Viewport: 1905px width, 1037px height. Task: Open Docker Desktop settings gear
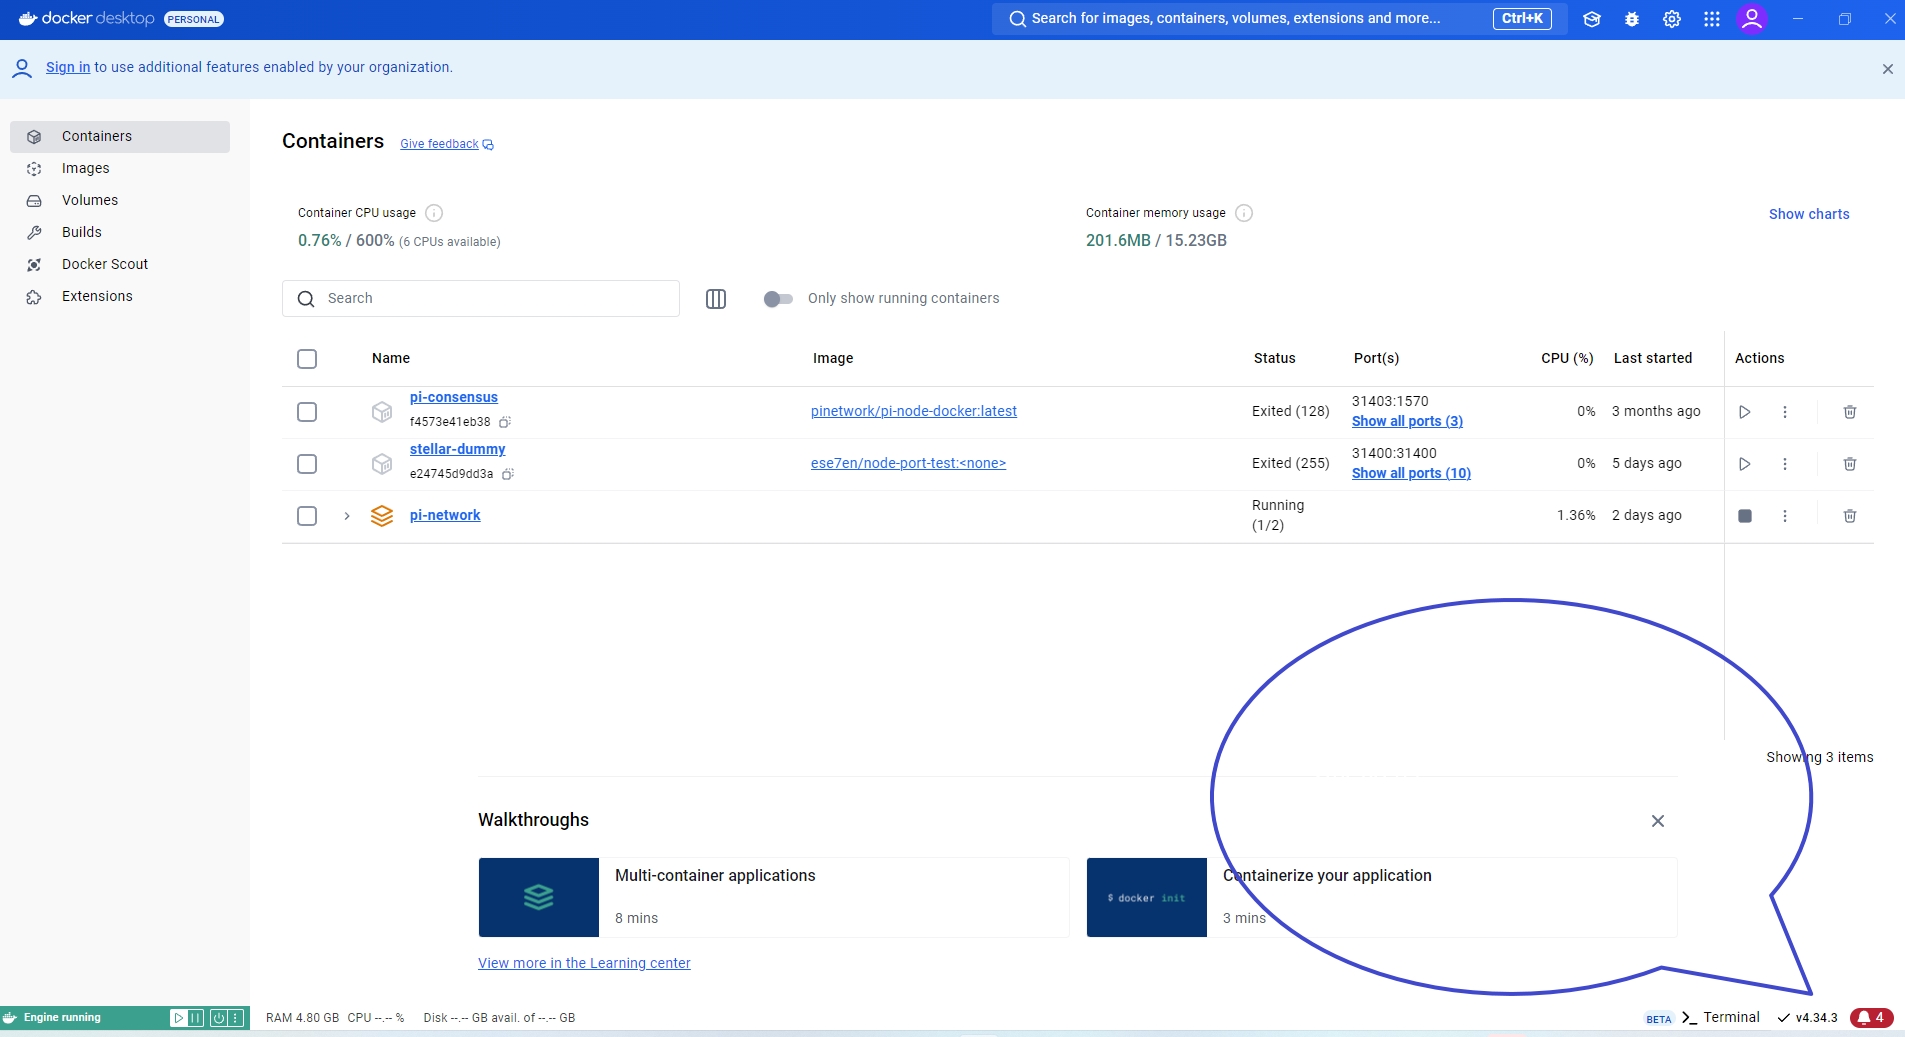[x=1672, y=19]
